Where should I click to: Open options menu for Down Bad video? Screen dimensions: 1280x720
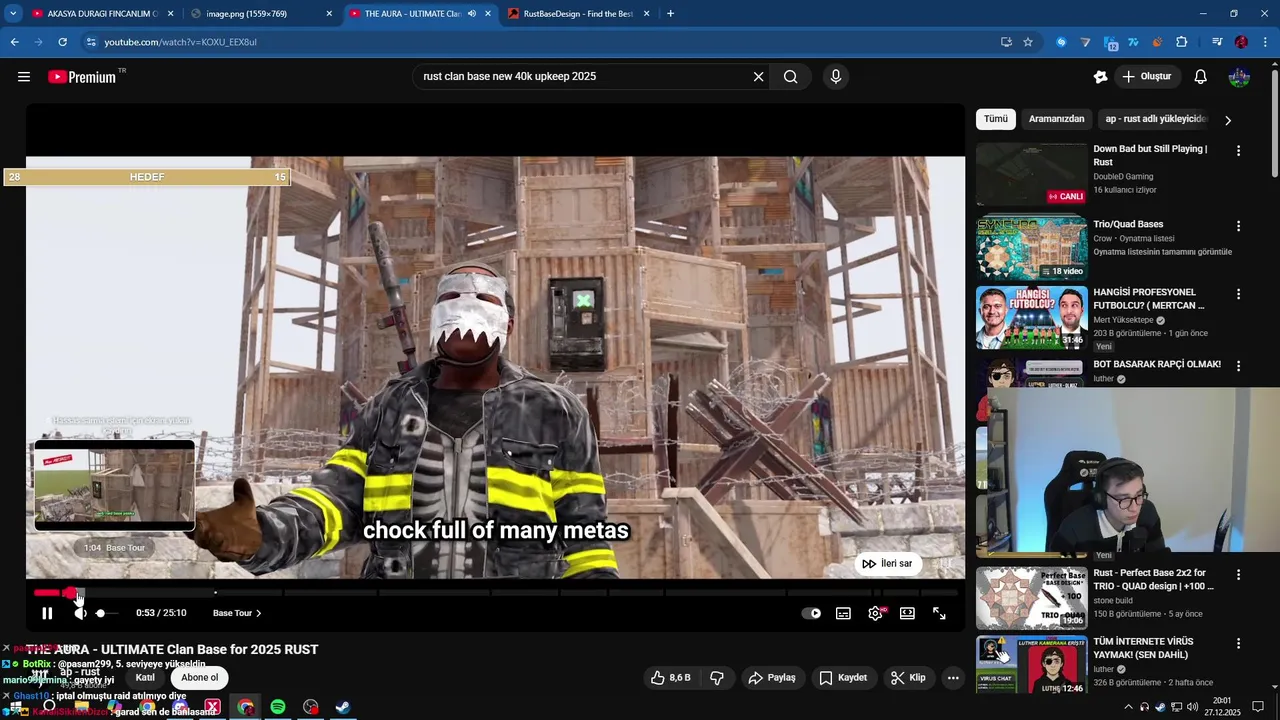tap(1238, 151)
